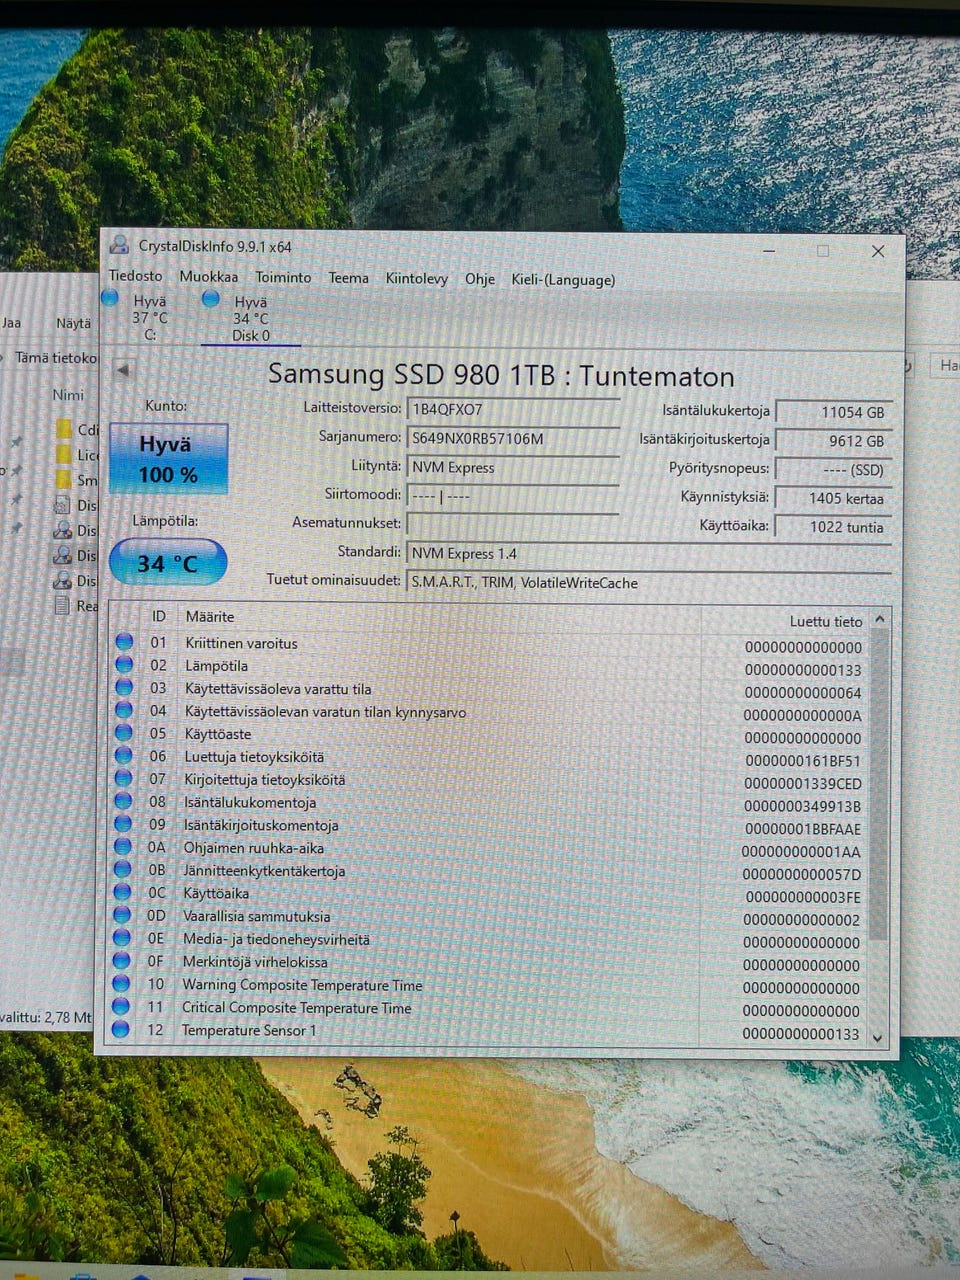Click status orb for row 11 Critical Composite Temperature
The image size is (960, 1280).
121,1006
